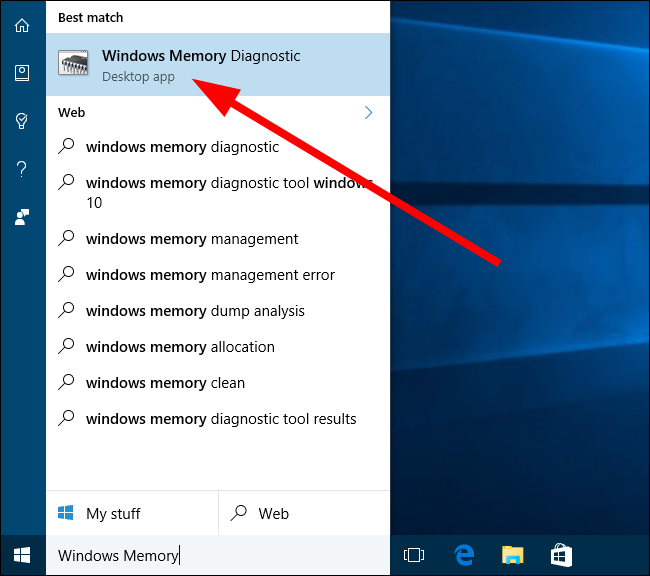Launch Microsoft Edge from the taskbar
Screen dimensions: 650x576
tap(464, 555)
